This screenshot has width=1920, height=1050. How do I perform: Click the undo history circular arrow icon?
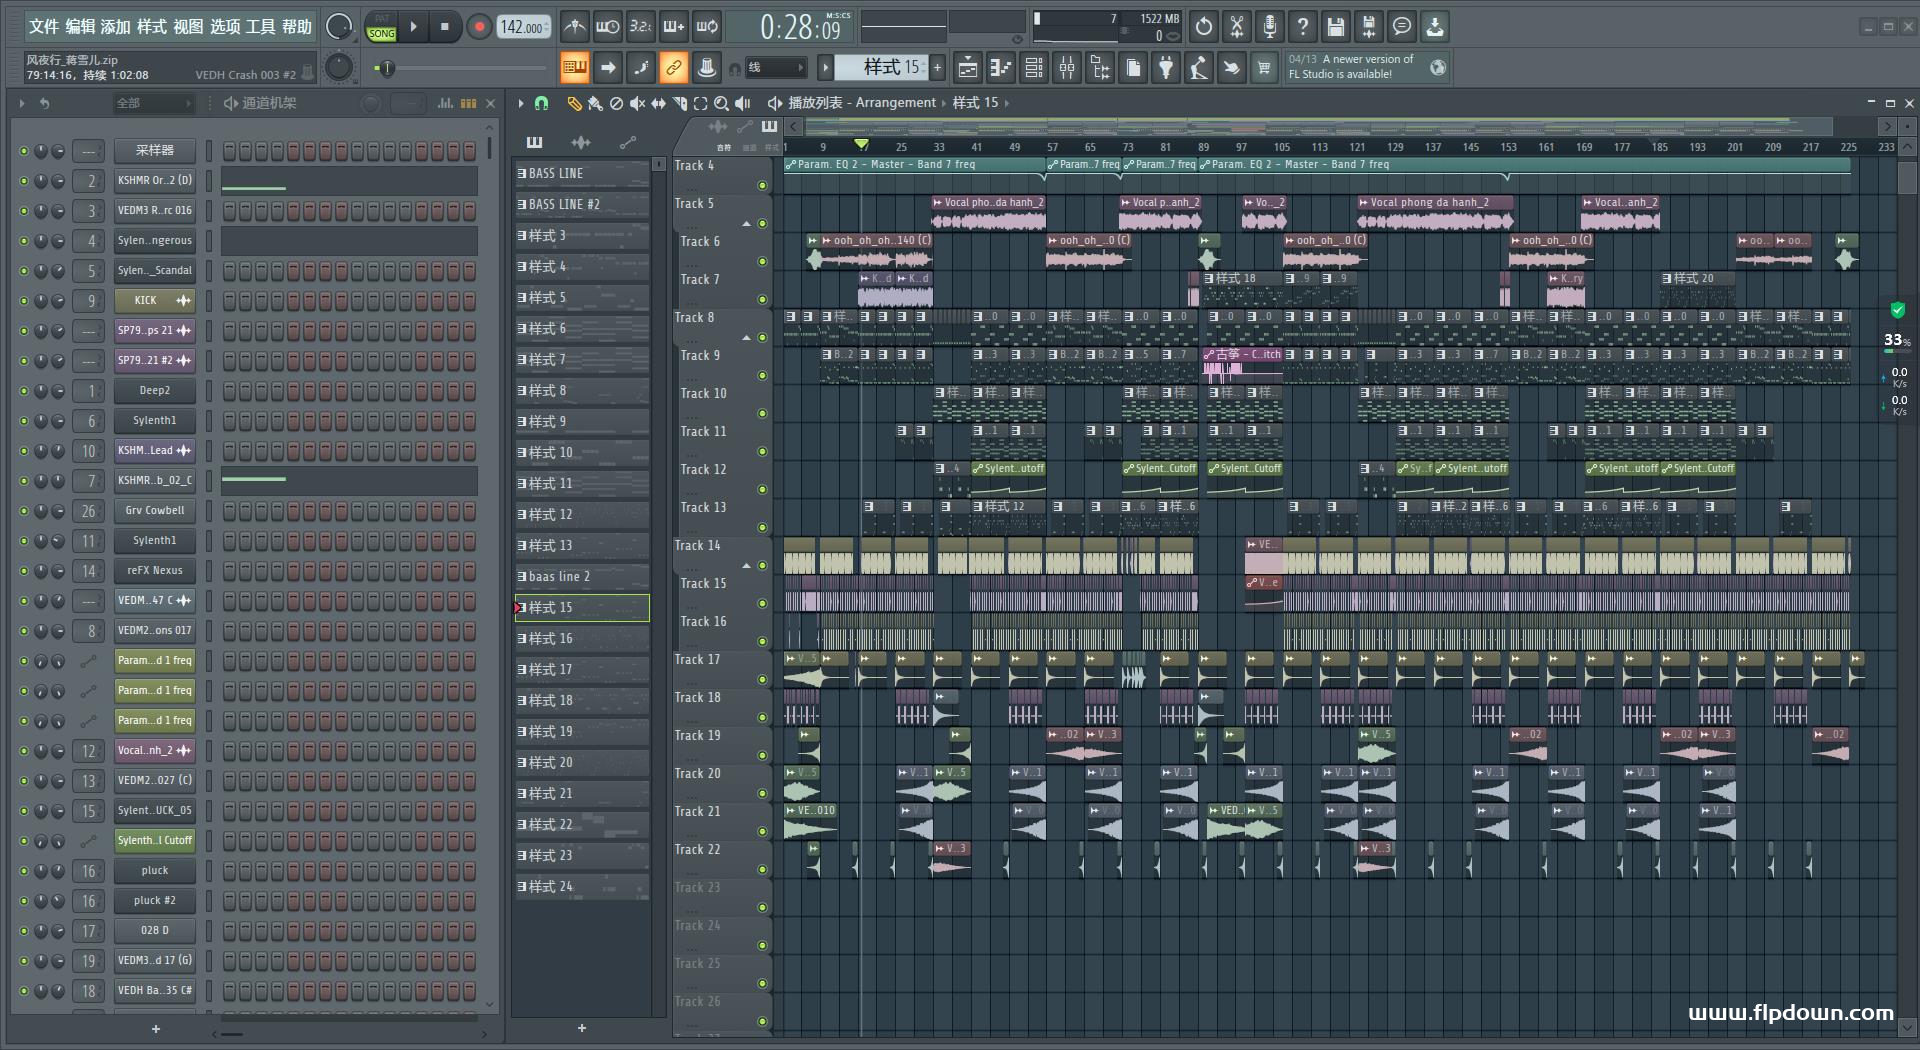point(1204,27)
